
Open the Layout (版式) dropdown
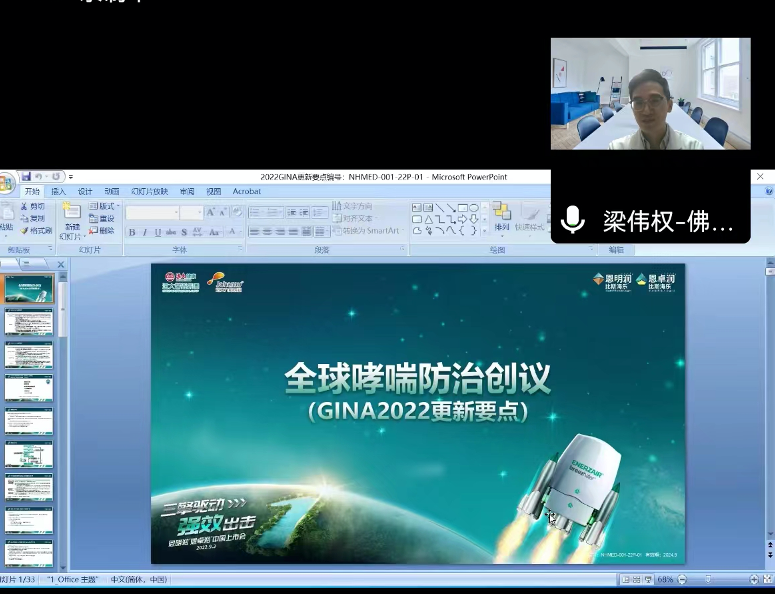[103, 206]
